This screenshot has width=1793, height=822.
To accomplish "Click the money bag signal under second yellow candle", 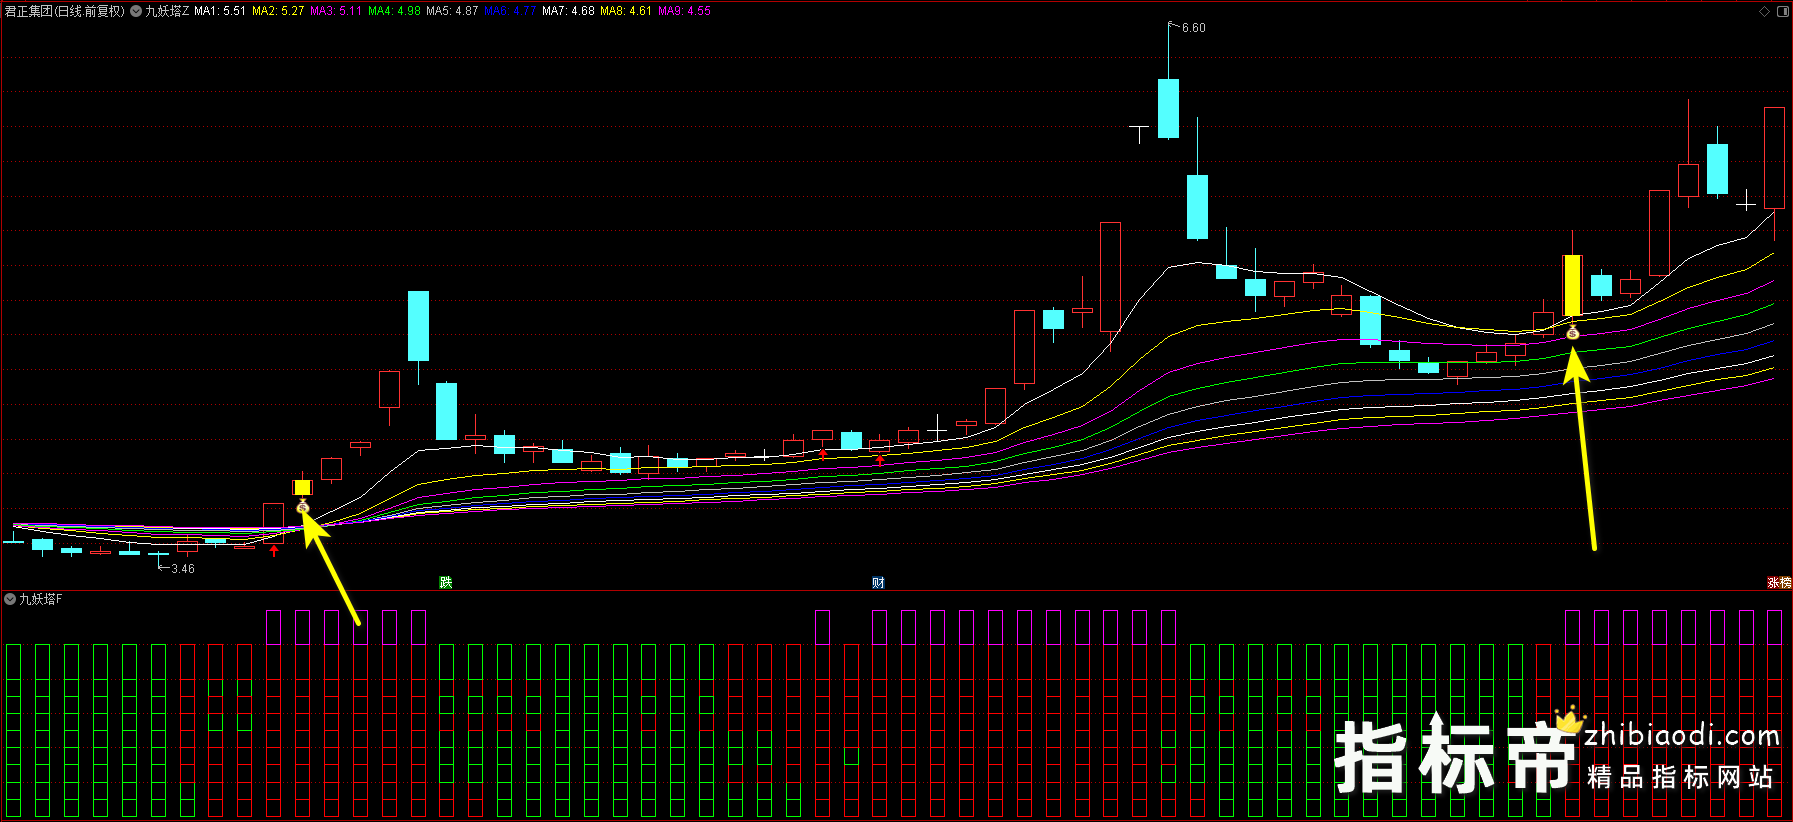I will (x=1572, y=332).
